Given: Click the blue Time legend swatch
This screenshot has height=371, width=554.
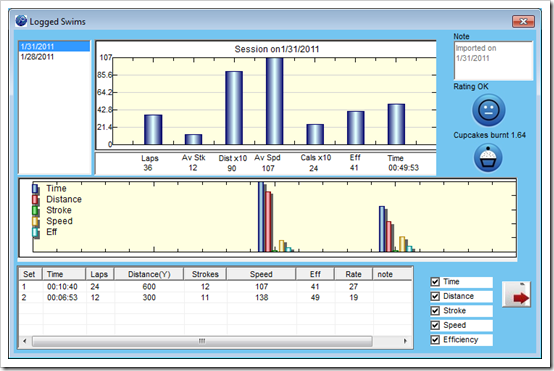Looking at the screenshot, I should click(x=35, y=188).
